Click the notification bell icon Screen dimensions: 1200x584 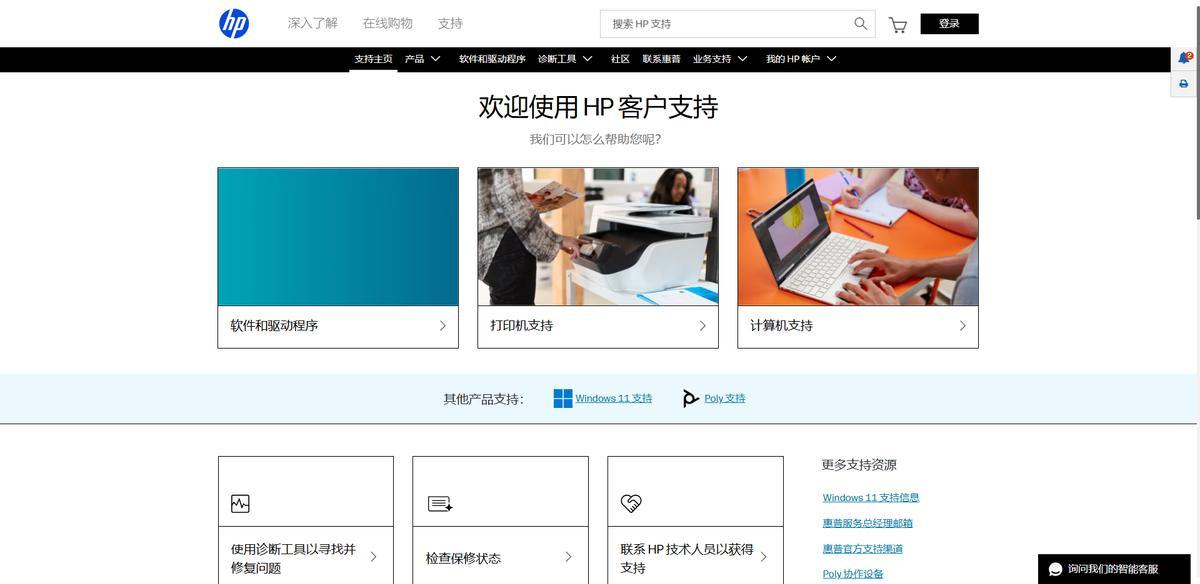click(1184, 58)
